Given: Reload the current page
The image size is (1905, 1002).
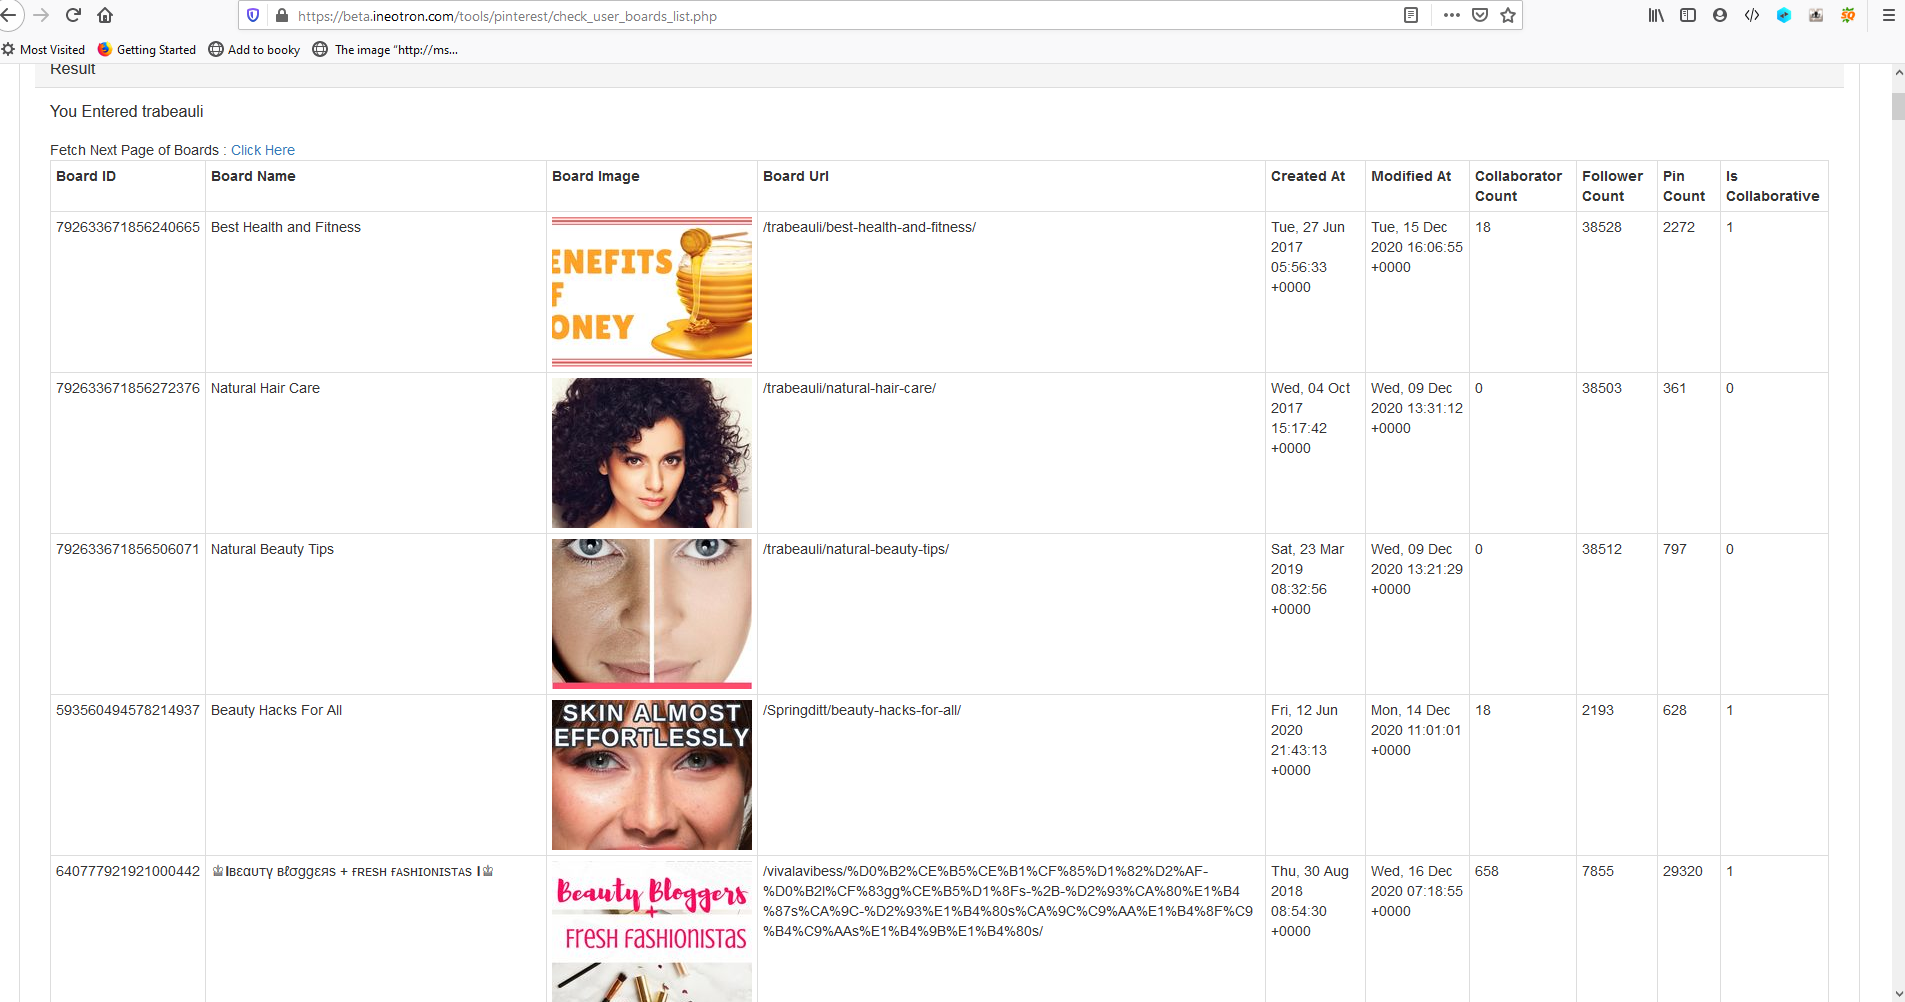Looking at the screenshot, I should (x=73, y=15).
